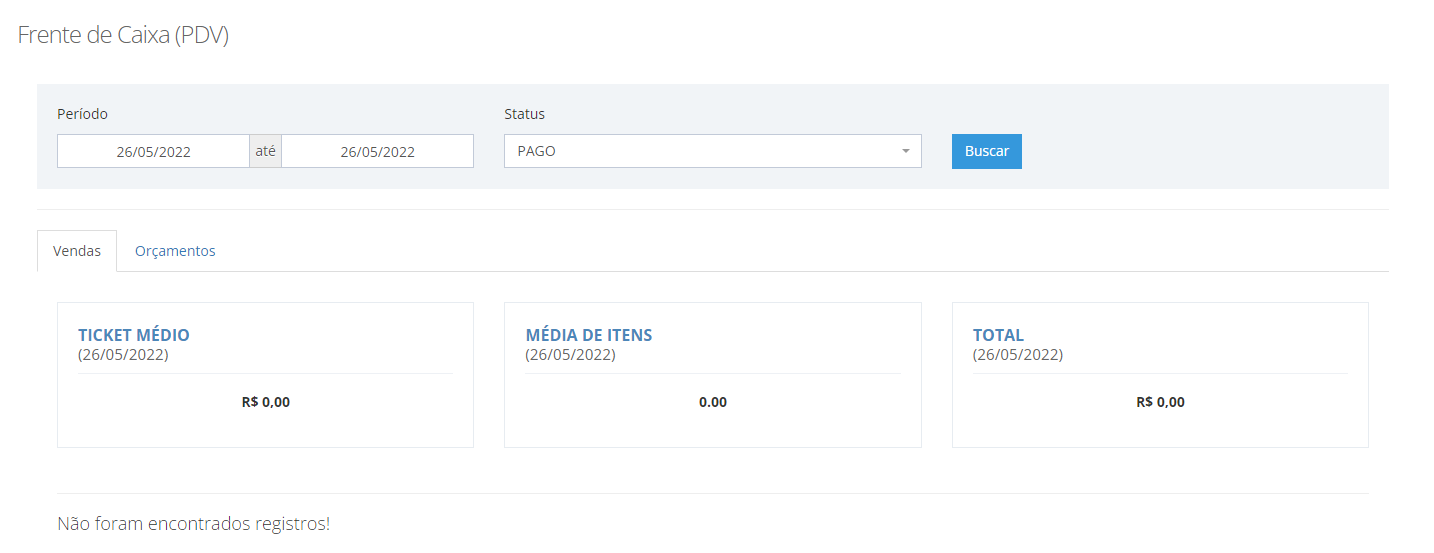Viewport: 1434px width, 553px height.
Task: Expand the Status dropdown arrow
Action: [x=905, y=151]
